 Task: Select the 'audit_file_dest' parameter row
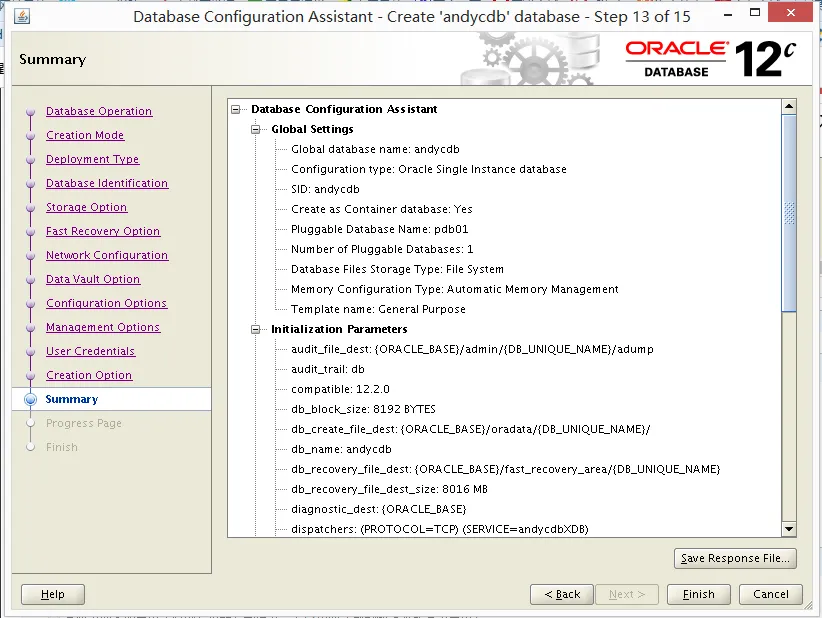472,349
